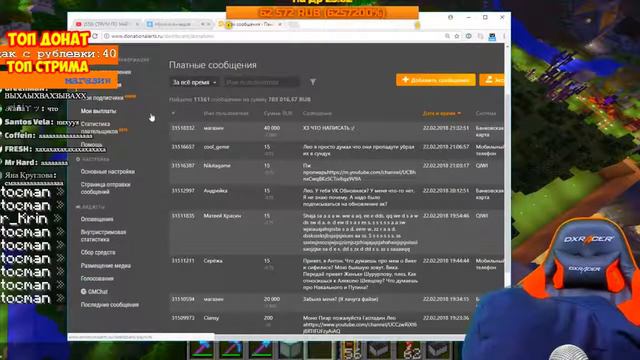Click 'Сообщение' column header
This screenshot has width=640, height=360.
(x=317, y=113)
